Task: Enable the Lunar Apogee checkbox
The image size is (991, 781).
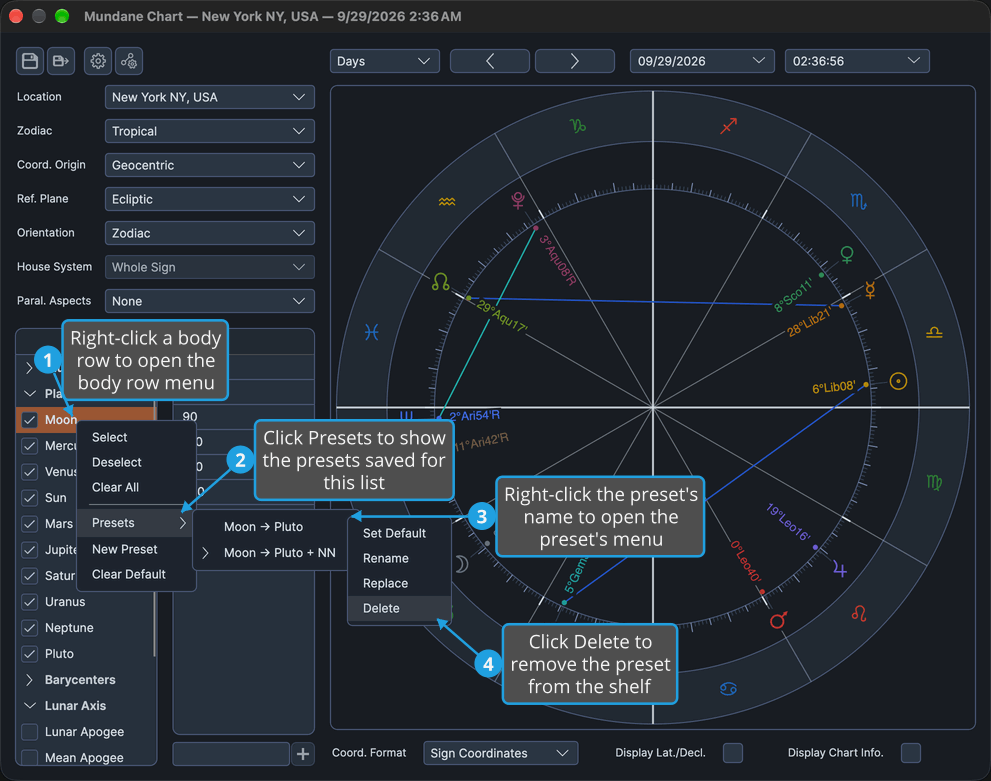Action: point(30,732)
